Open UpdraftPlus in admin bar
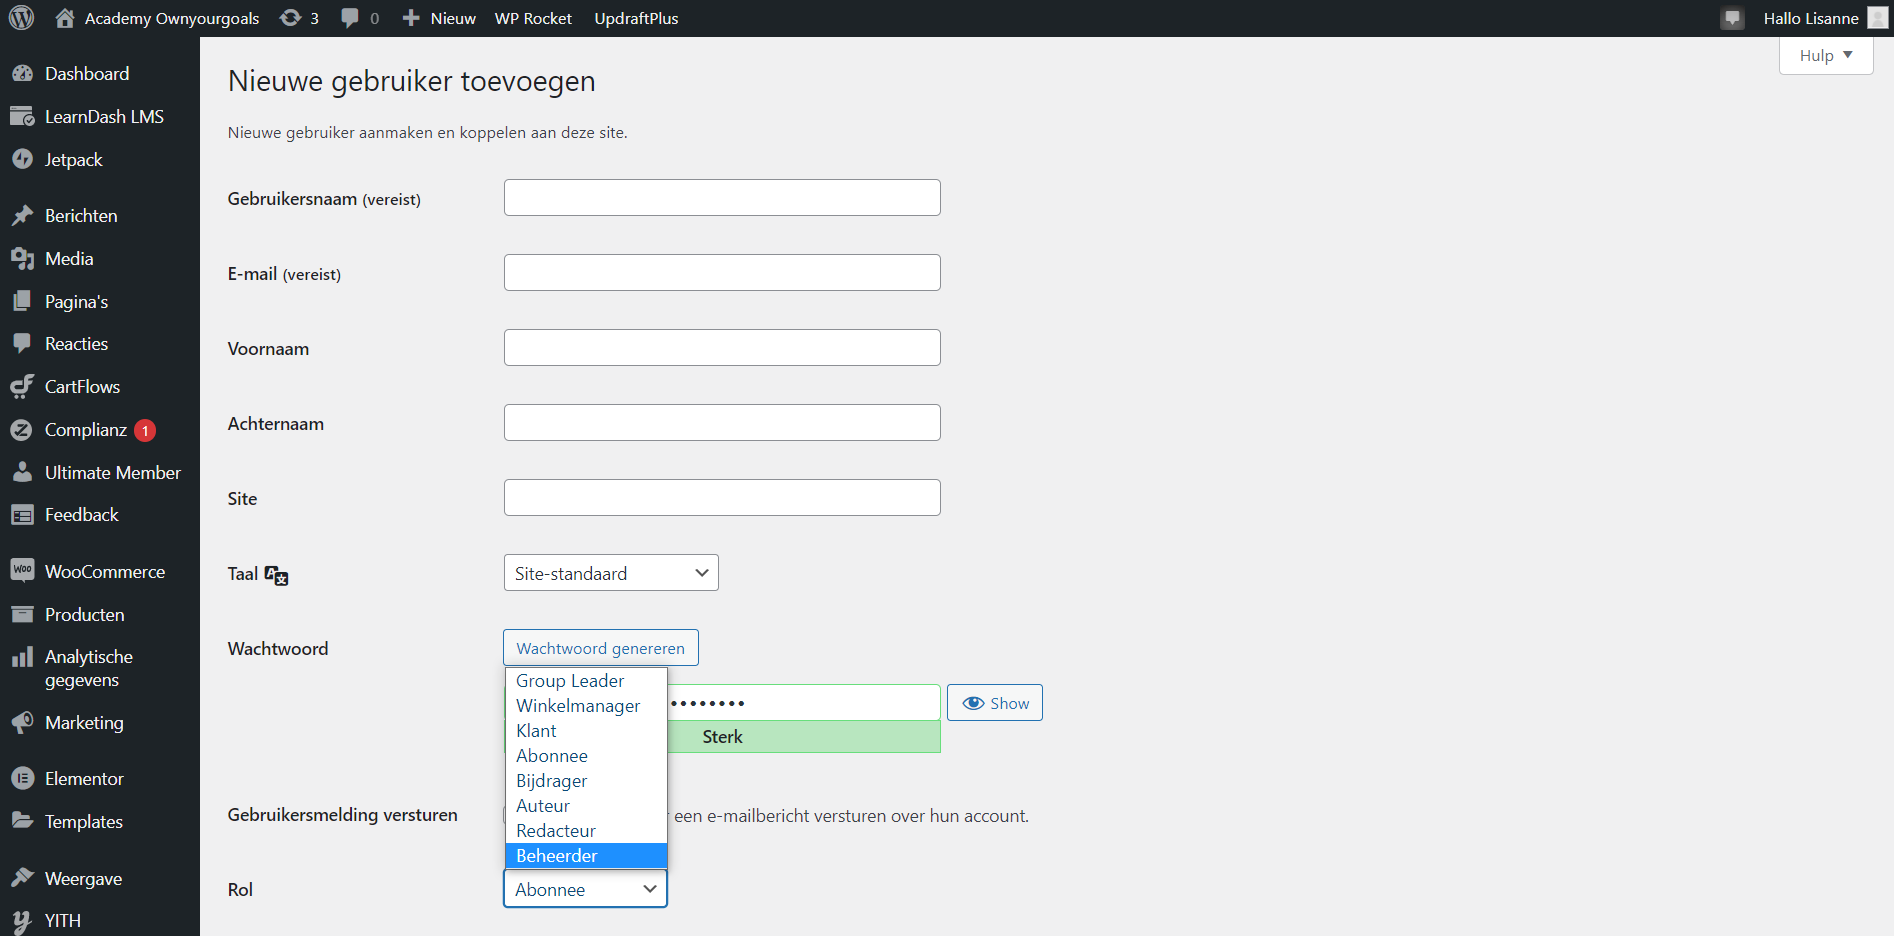Viewport: 1894px width, 936px height. click(x=636, y=18)
